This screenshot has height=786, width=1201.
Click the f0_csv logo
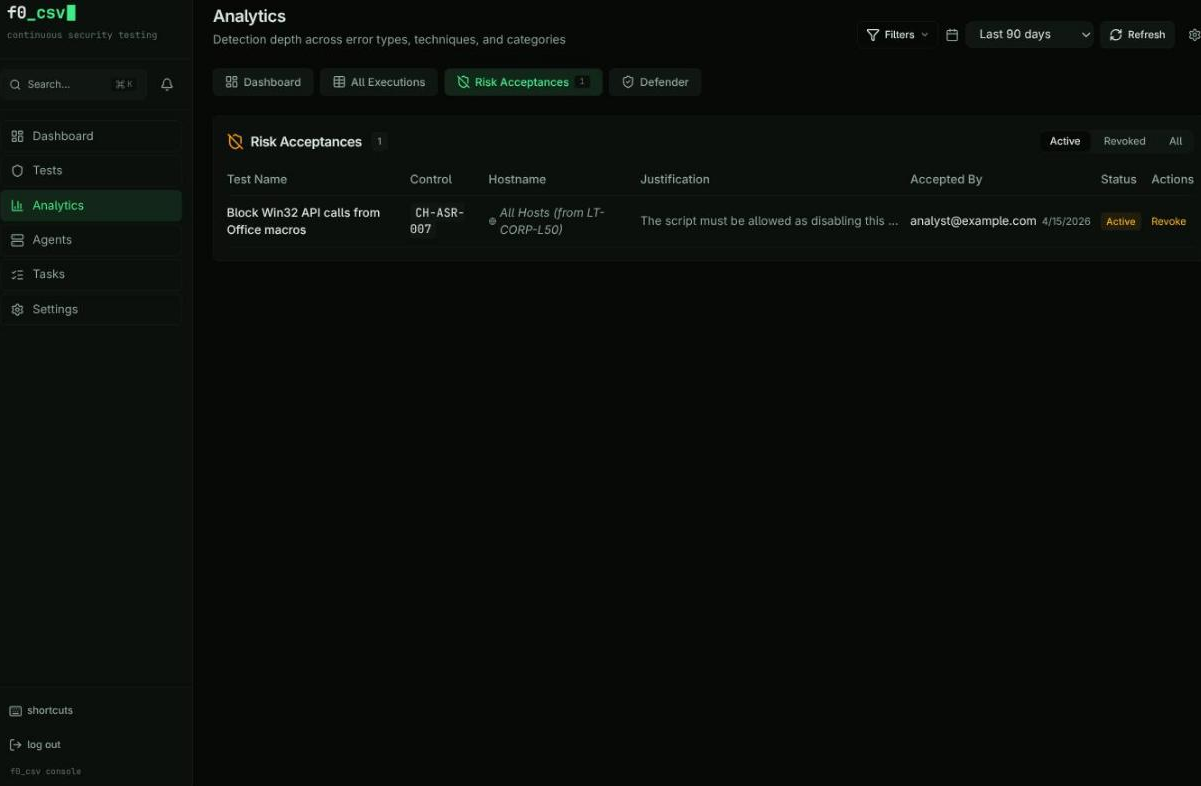(41, 13)
